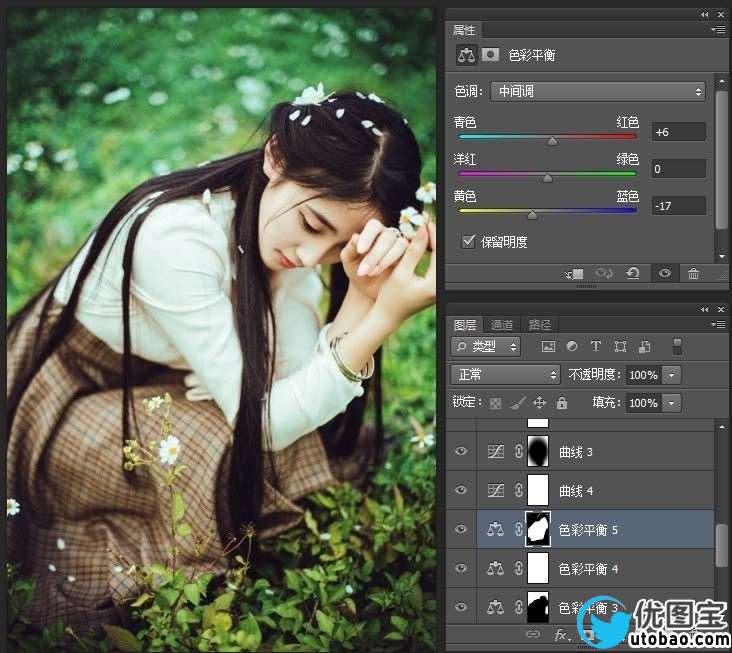Screen dimensions: 732x653
Task: Open the Properties panel flyout menu
Action: [718, 29]
